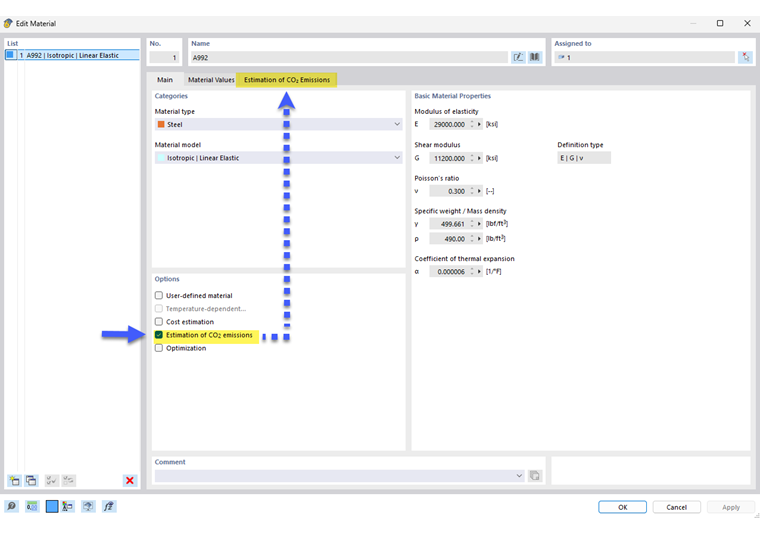Click the Apply button
The height and width of the screenshot is (535, 760).
[x=730, y=507]
